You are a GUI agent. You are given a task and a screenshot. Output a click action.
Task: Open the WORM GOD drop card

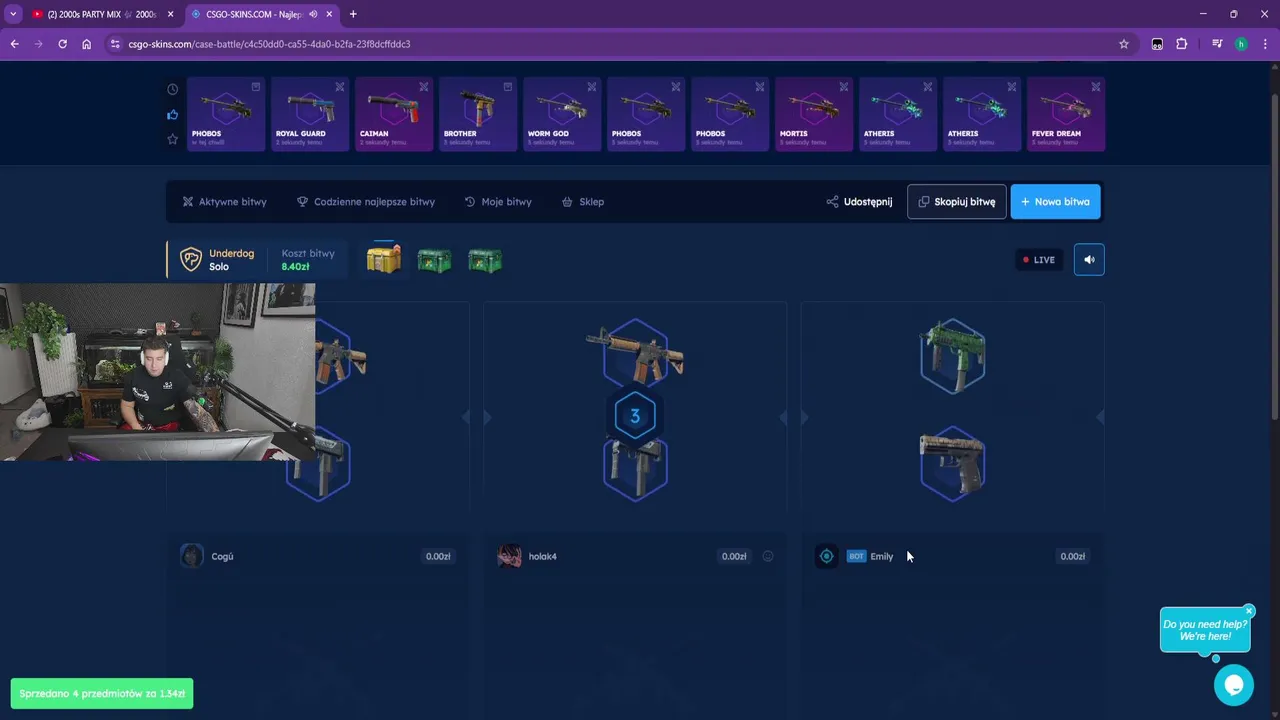click(561, 114)
